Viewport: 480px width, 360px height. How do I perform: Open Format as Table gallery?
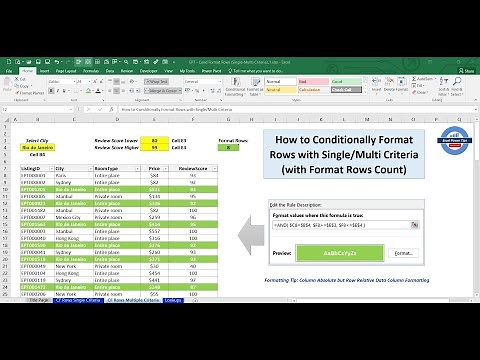pyautogui.click(x=255, y=87)
